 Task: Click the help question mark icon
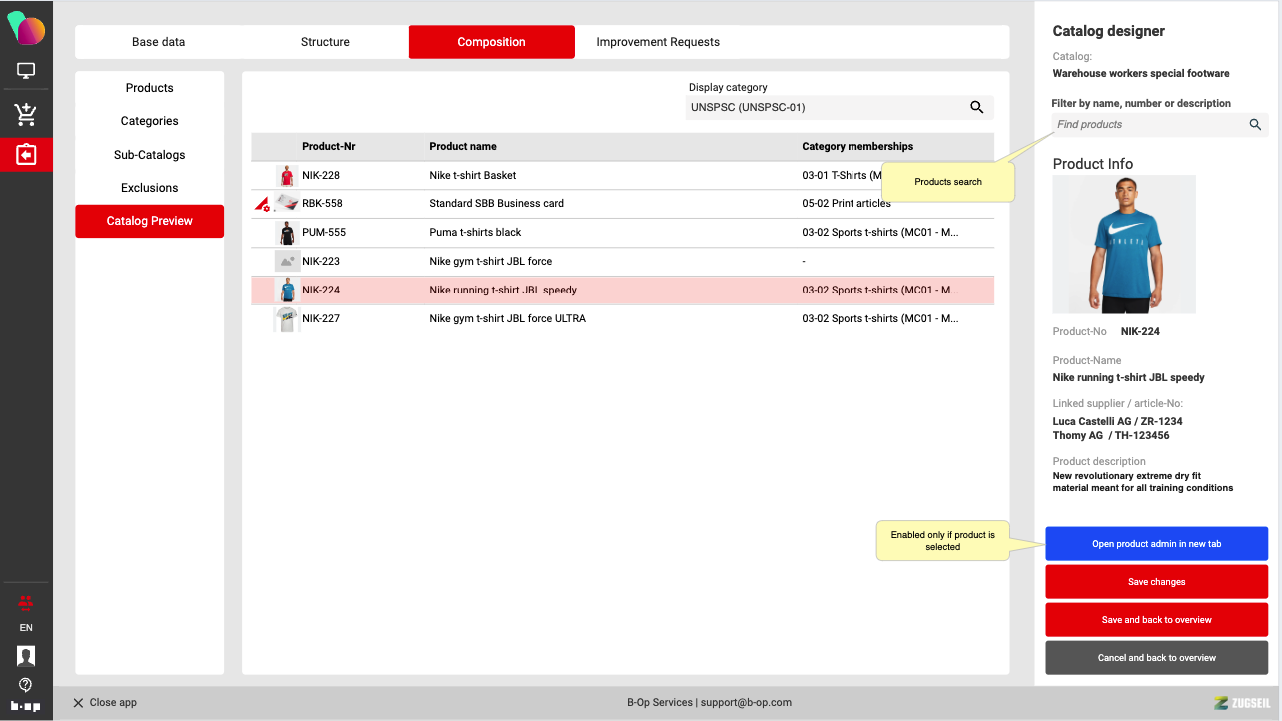pos(26,685)
